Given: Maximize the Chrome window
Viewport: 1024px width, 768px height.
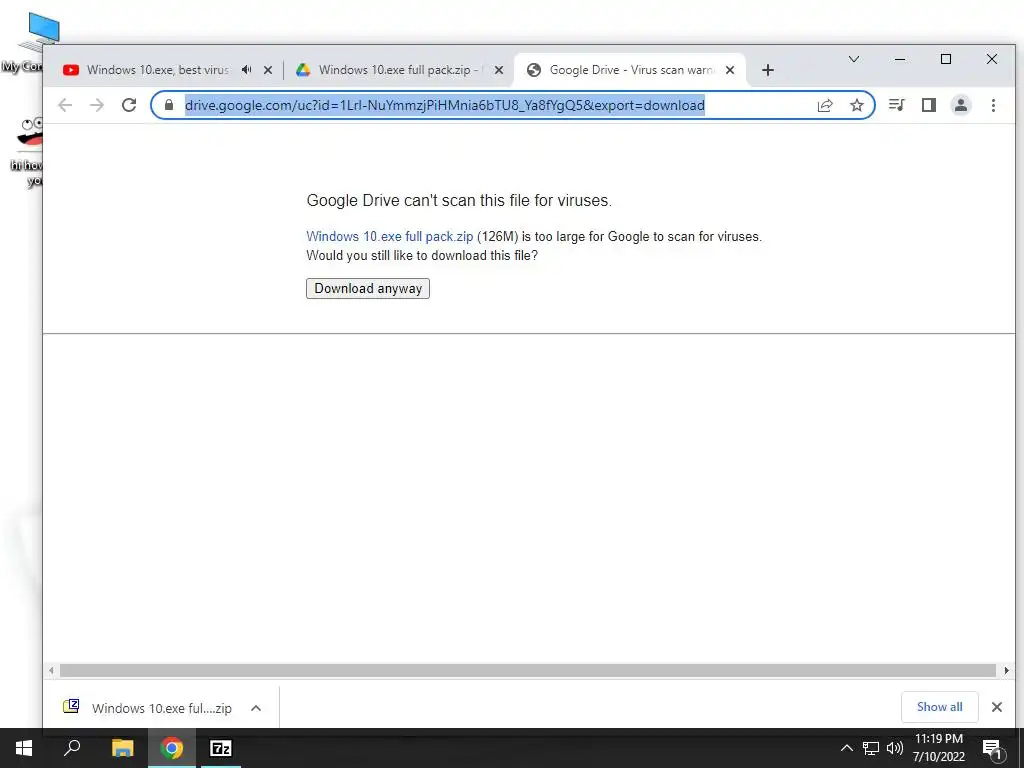Looking at the screenshot, I should [x=946, y=59].
